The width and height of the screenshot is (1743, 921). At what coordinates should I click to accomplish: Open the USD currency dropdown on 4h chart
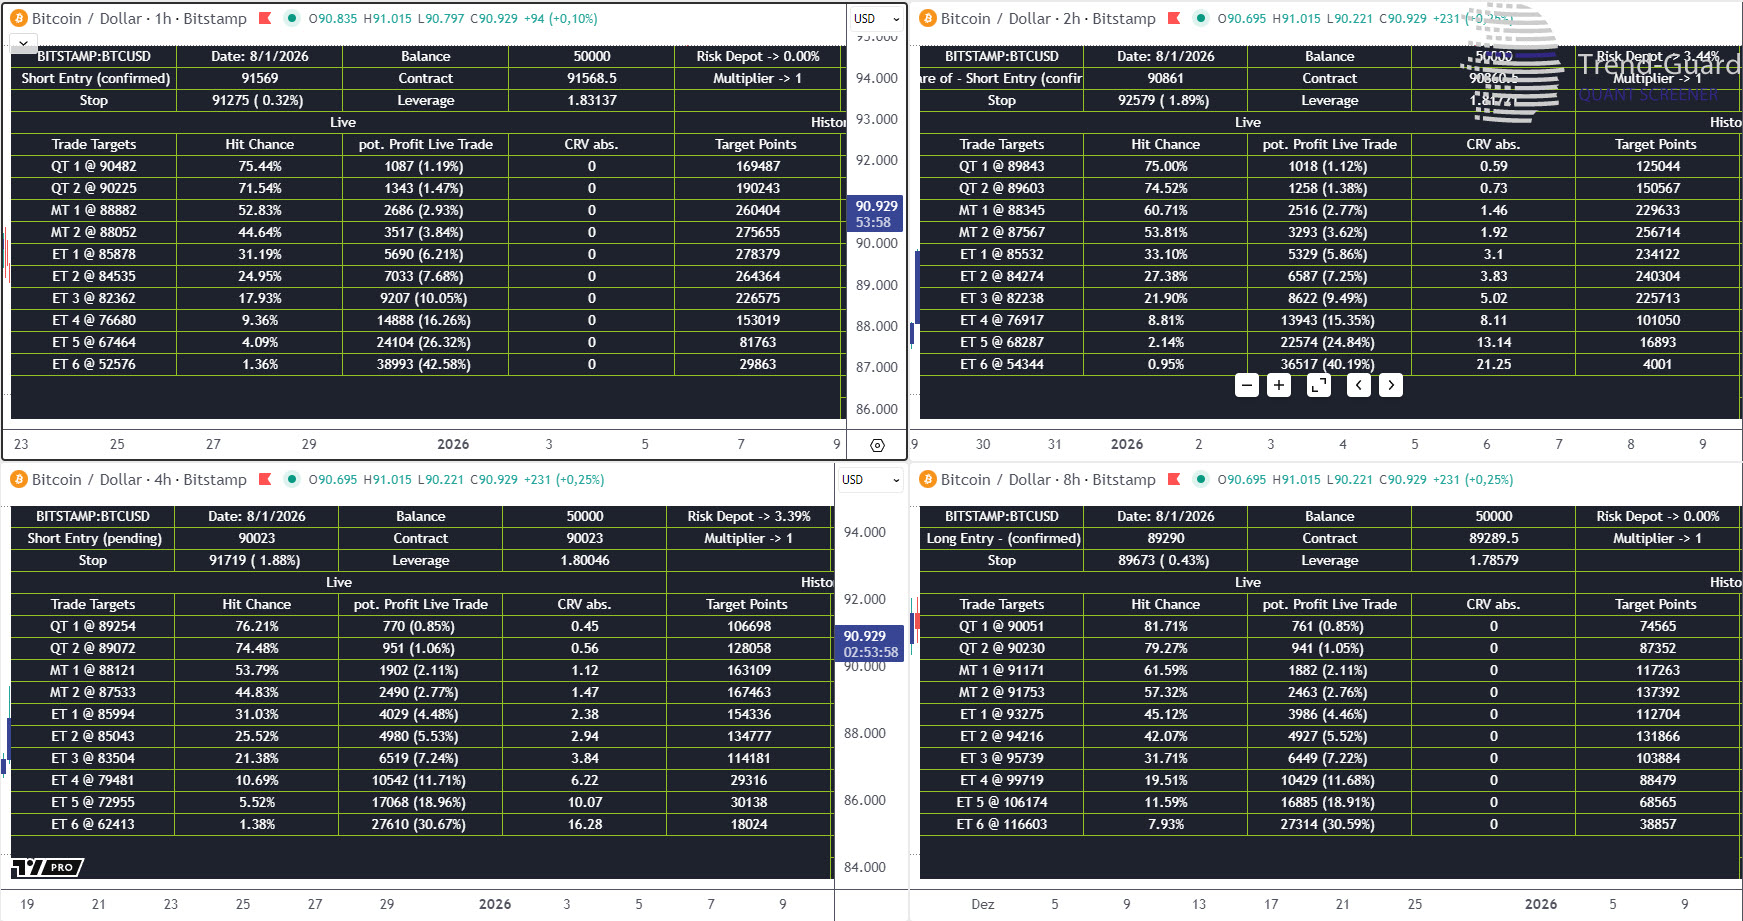point(870,480)
